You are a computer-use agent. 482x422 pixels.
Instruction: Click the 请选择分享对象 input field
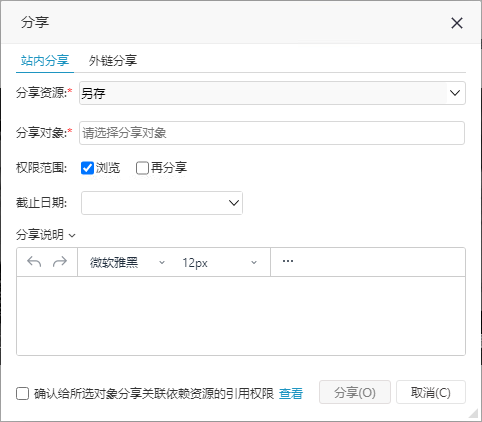[x=272, y=133]
